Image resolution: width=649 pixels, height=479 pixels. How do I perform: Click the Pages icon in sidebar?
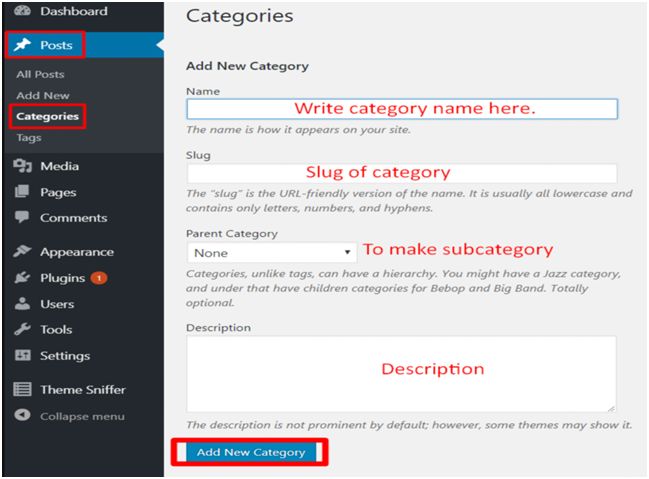(22, 192)
